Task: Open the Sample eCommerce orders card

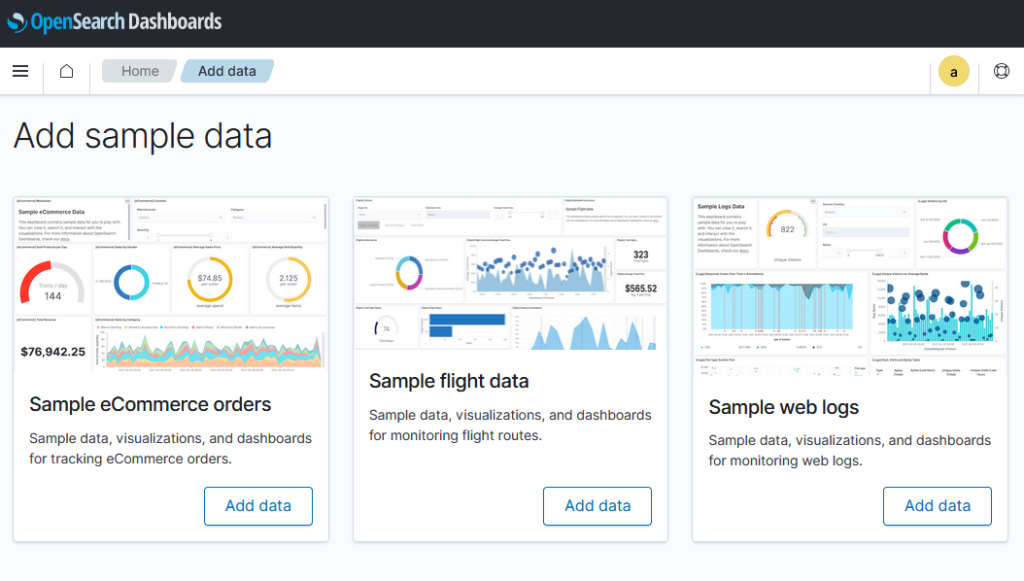Action: click(x=170, y=370)
